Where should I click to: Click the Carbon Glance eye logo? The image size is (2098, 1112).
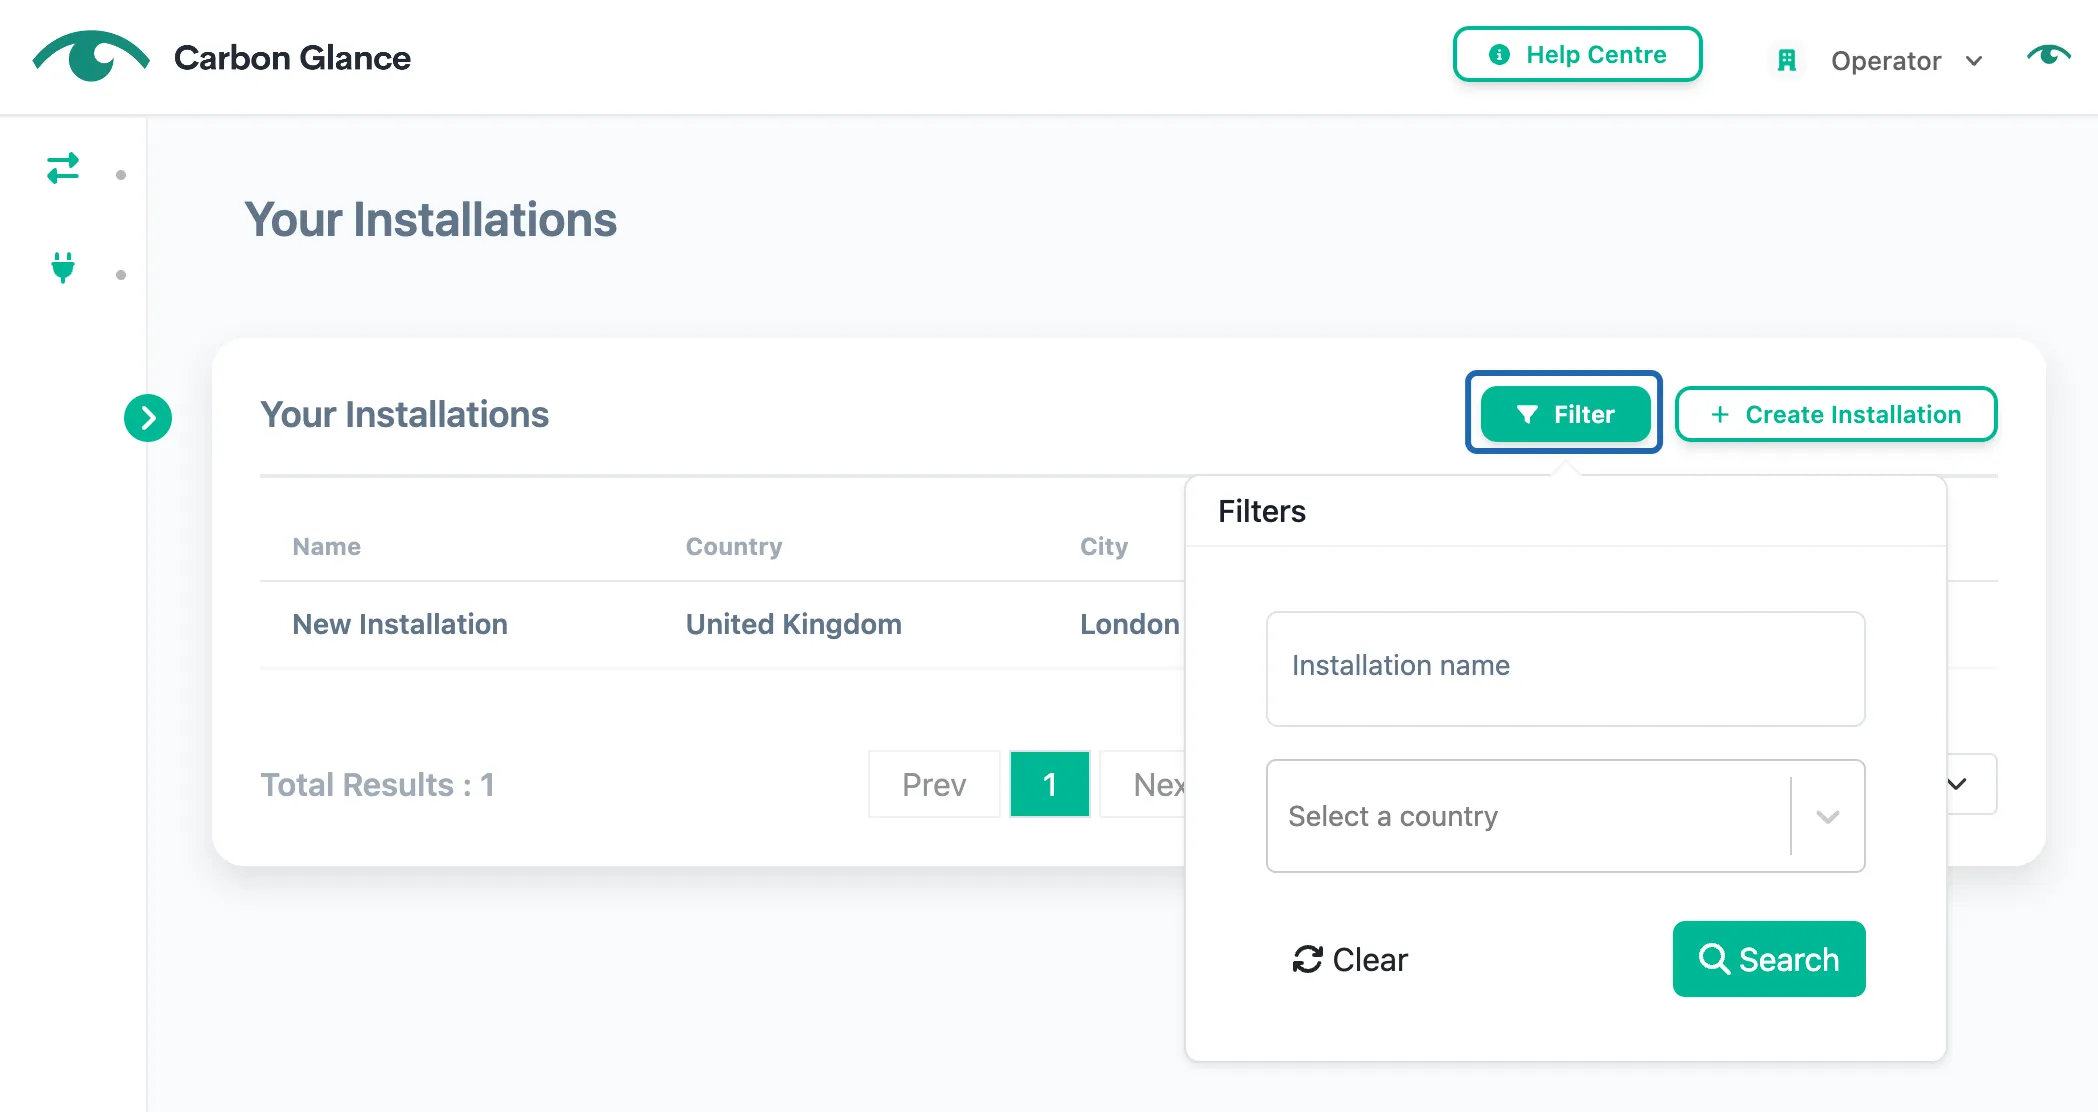[91, 56]
